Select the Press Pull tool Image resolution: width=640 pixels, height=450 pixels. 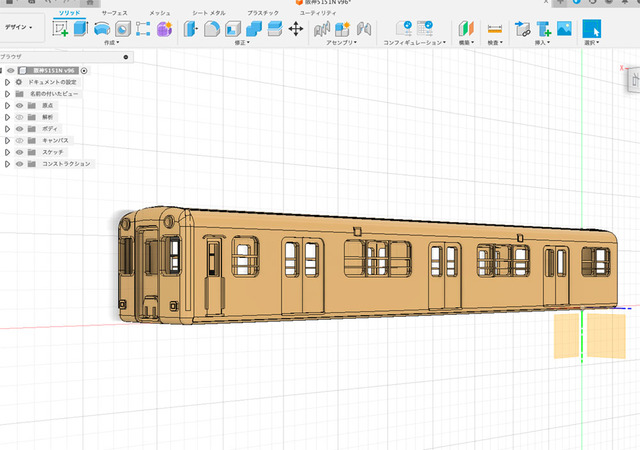[190, 29]
